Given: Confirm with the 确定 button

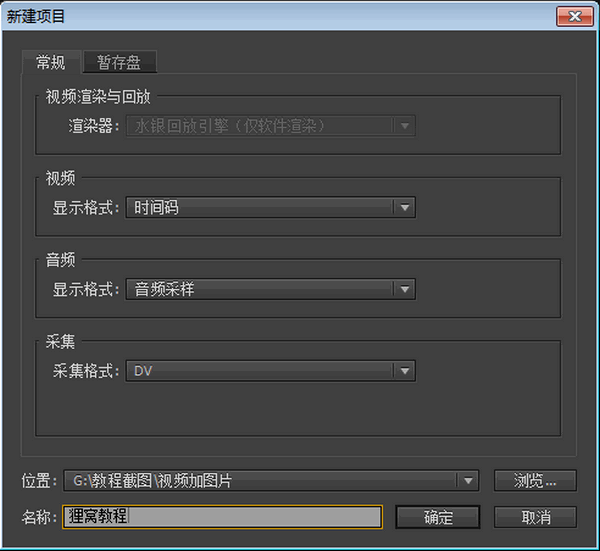Looking at the screenshot, I should [x=437, y=517].
